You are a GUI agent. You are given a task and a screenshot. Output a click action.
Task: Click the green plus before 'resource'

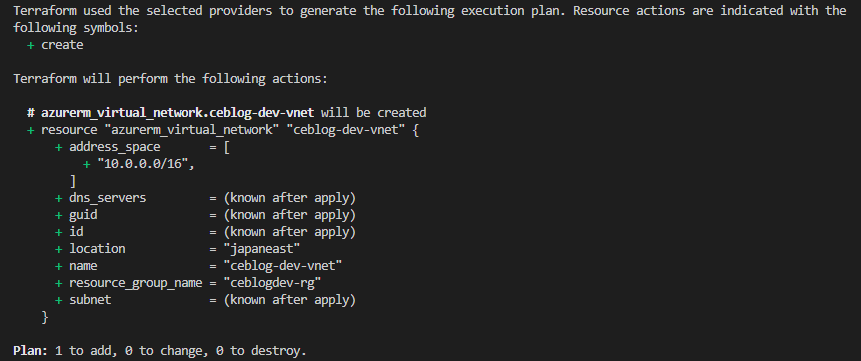[31, 130]
